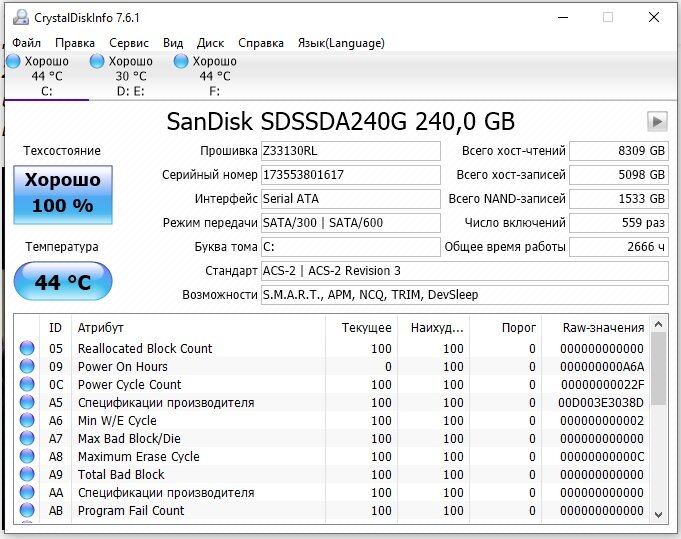Click status orb of Power Cycle Count row

[27, 384]
